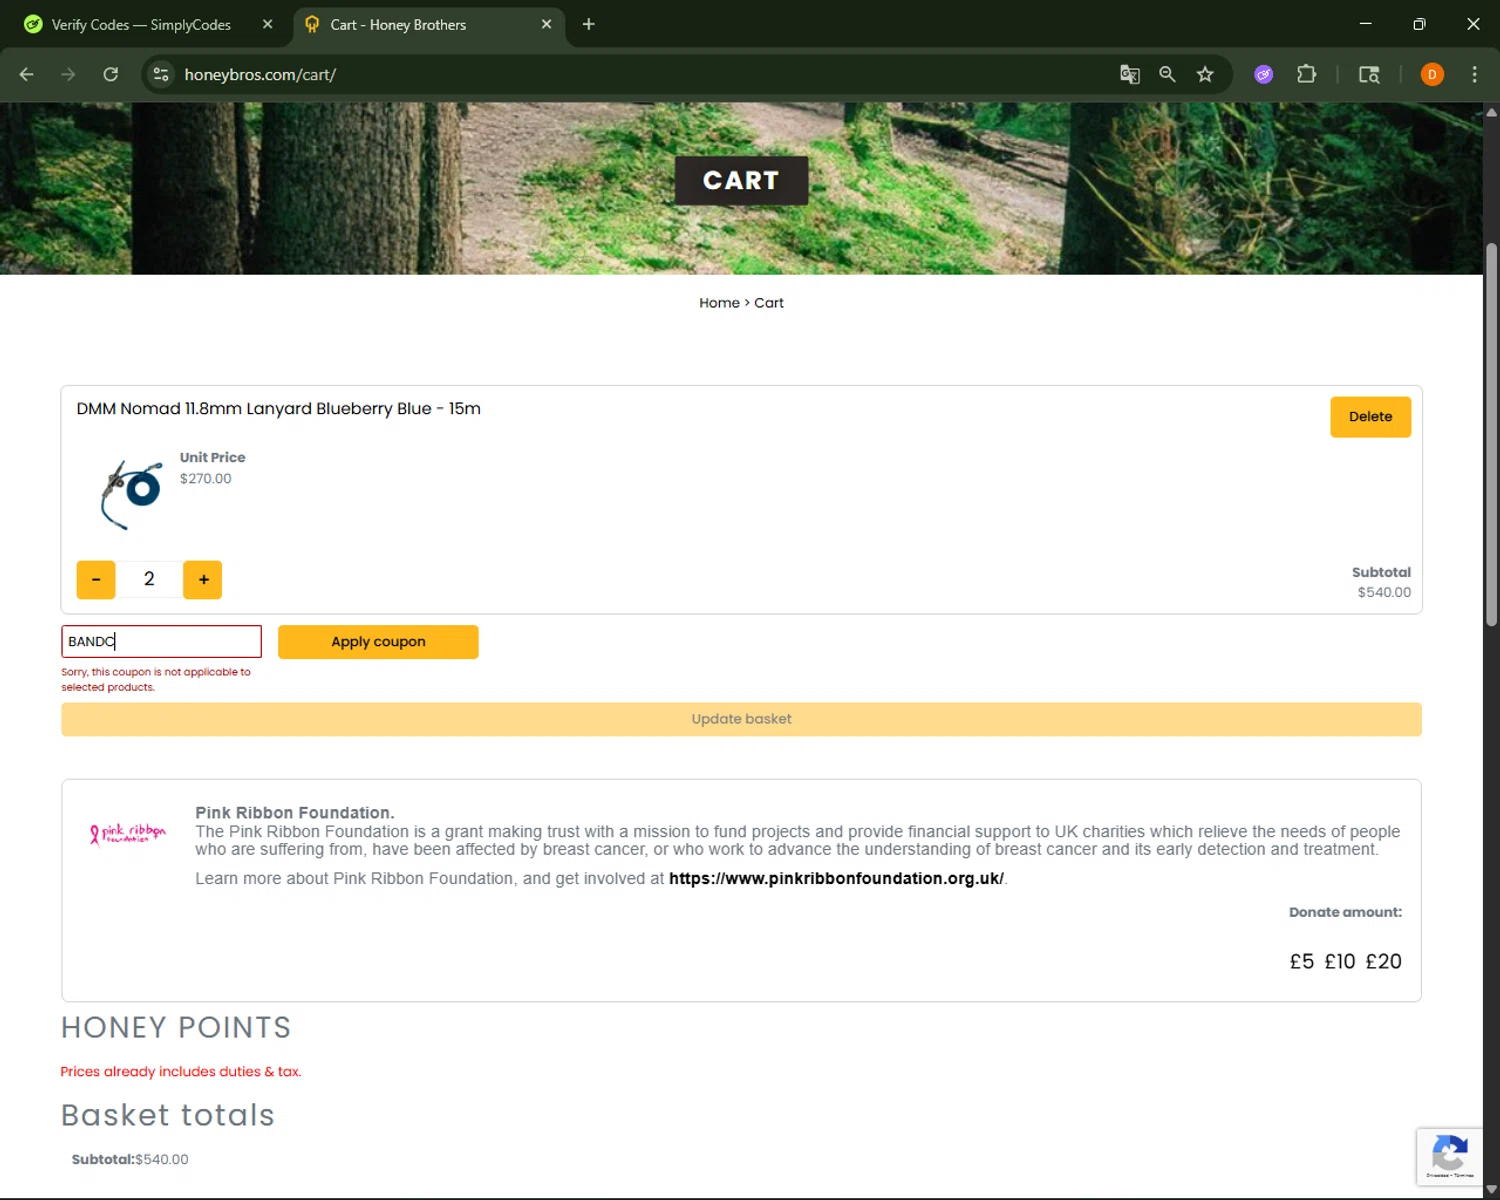Click the CART banner title
The height and width of the screenshot is (1200, 1500).
[x=741, y=181]
